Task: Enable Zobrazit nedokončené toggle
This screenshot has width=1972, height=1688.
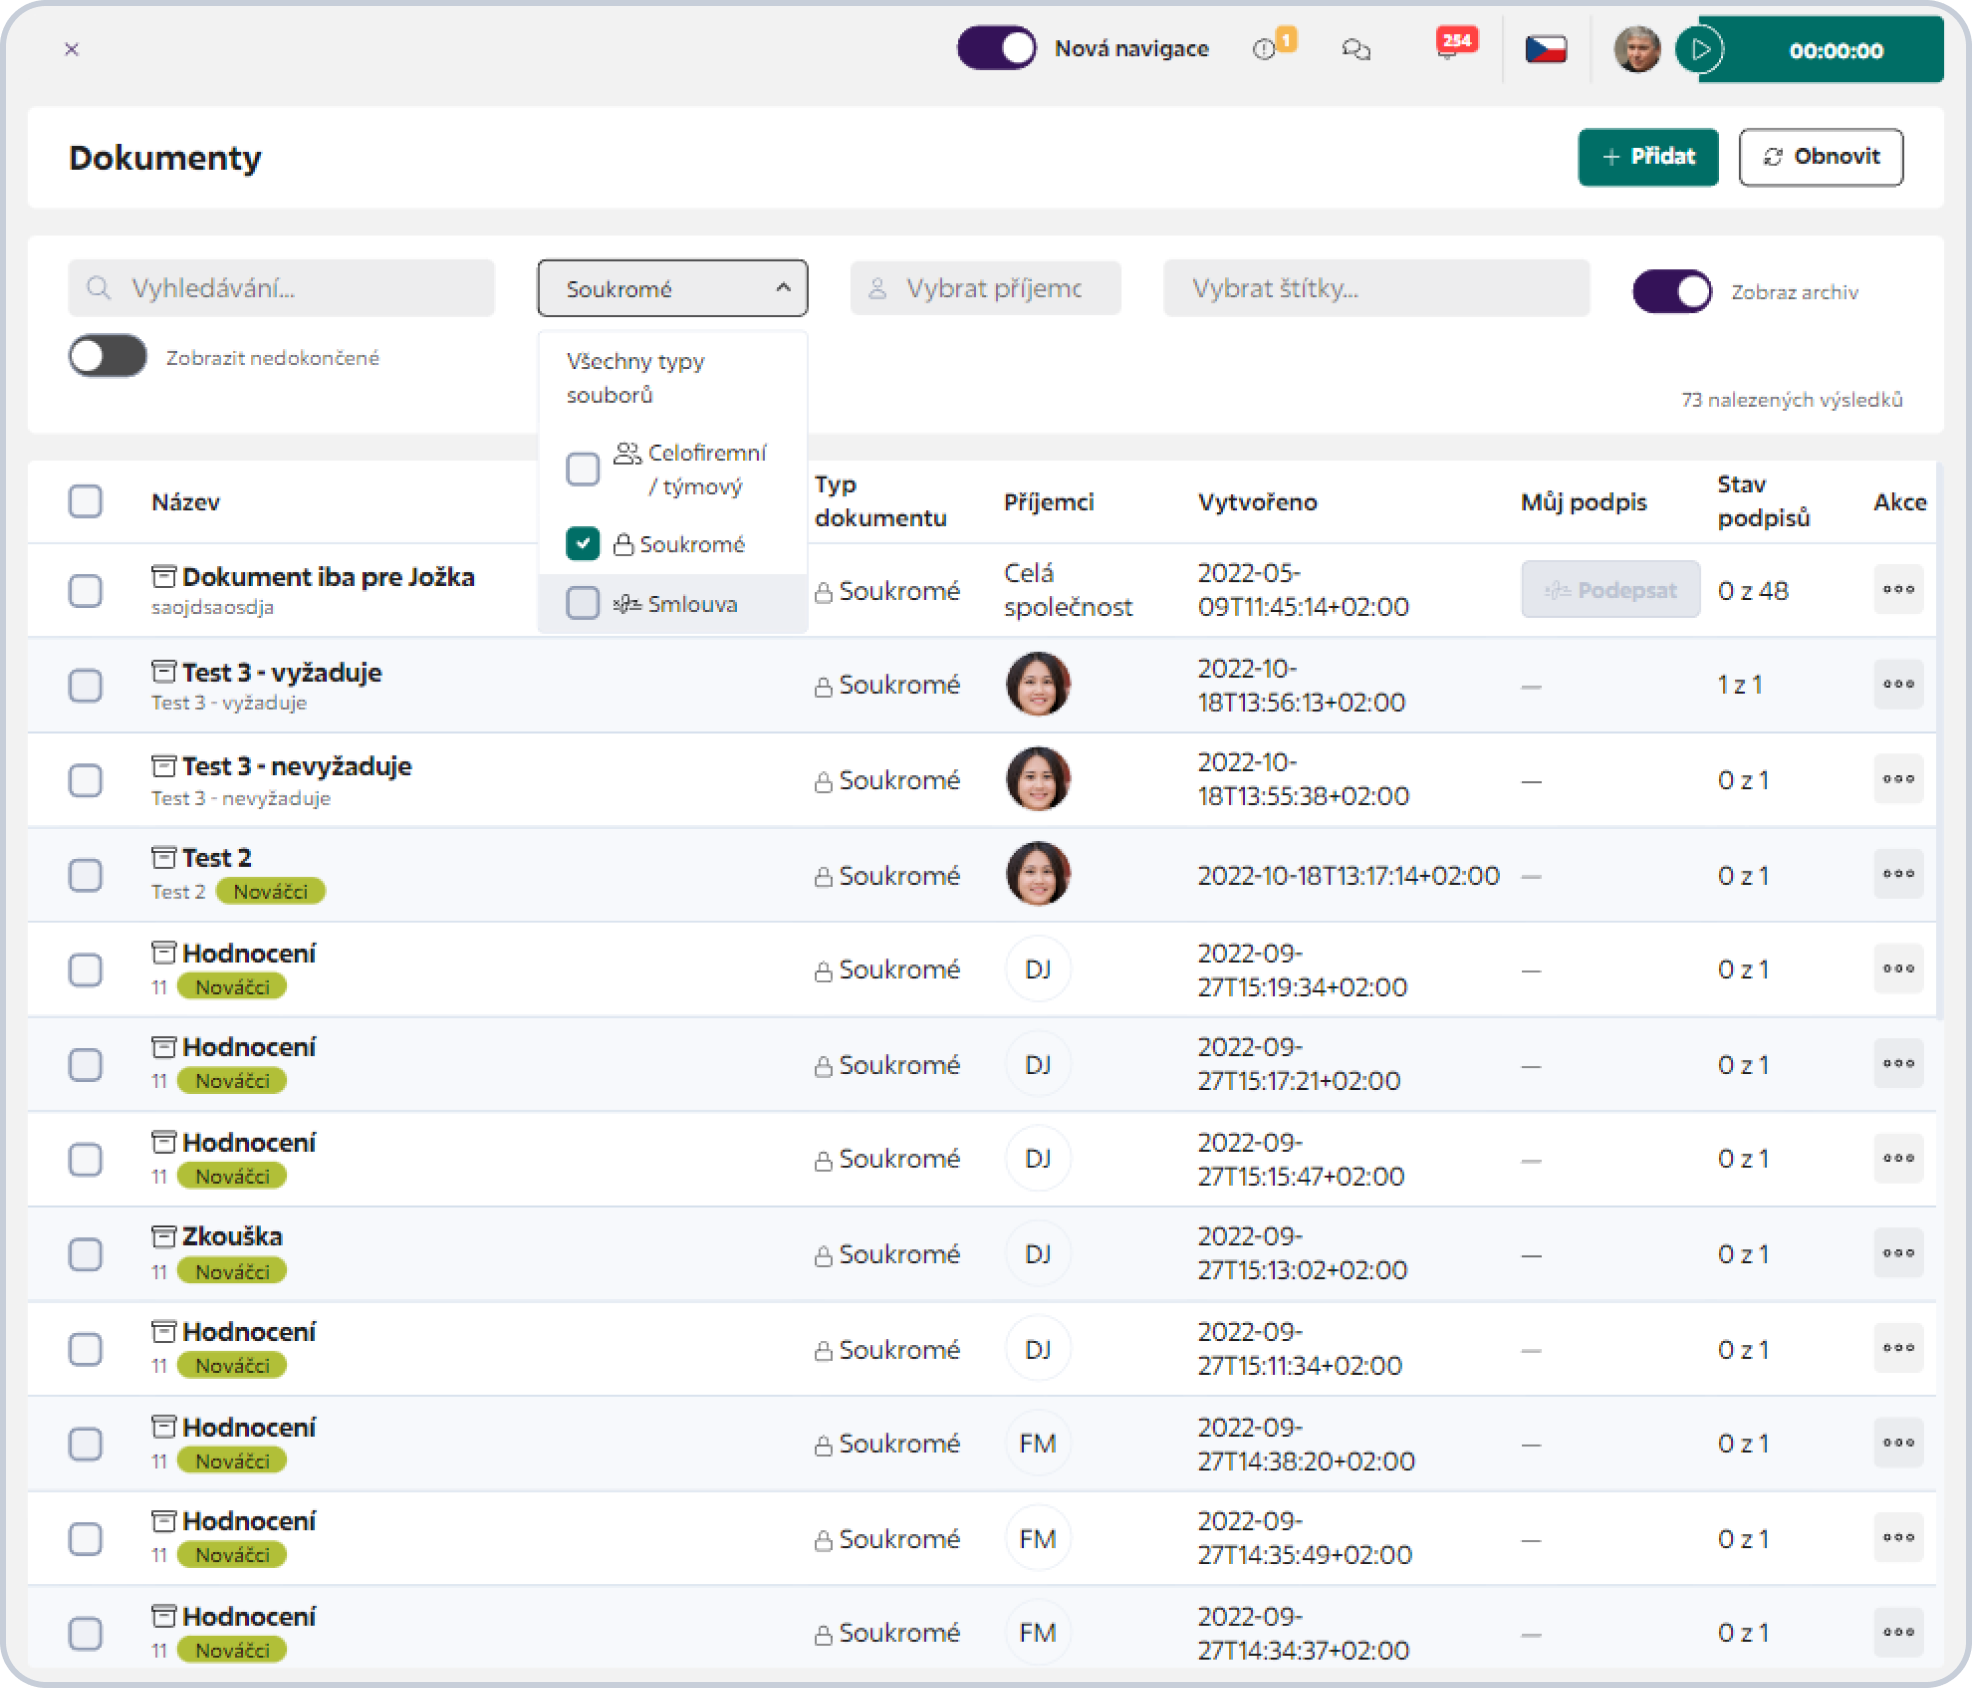Action: coord(108,357)
